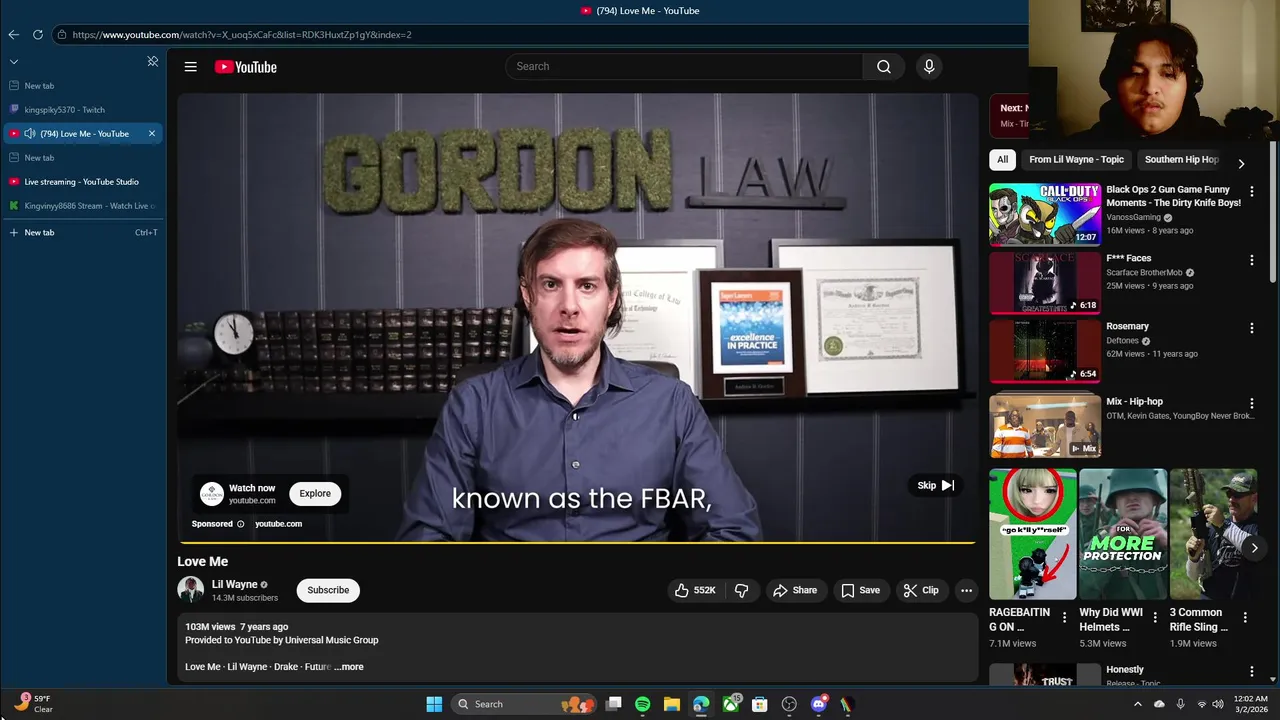Image resolution: width=1280 pixels, height=720 pixels.
Task: Start voice search with microphone icon
Action: [x=929, y=66]
